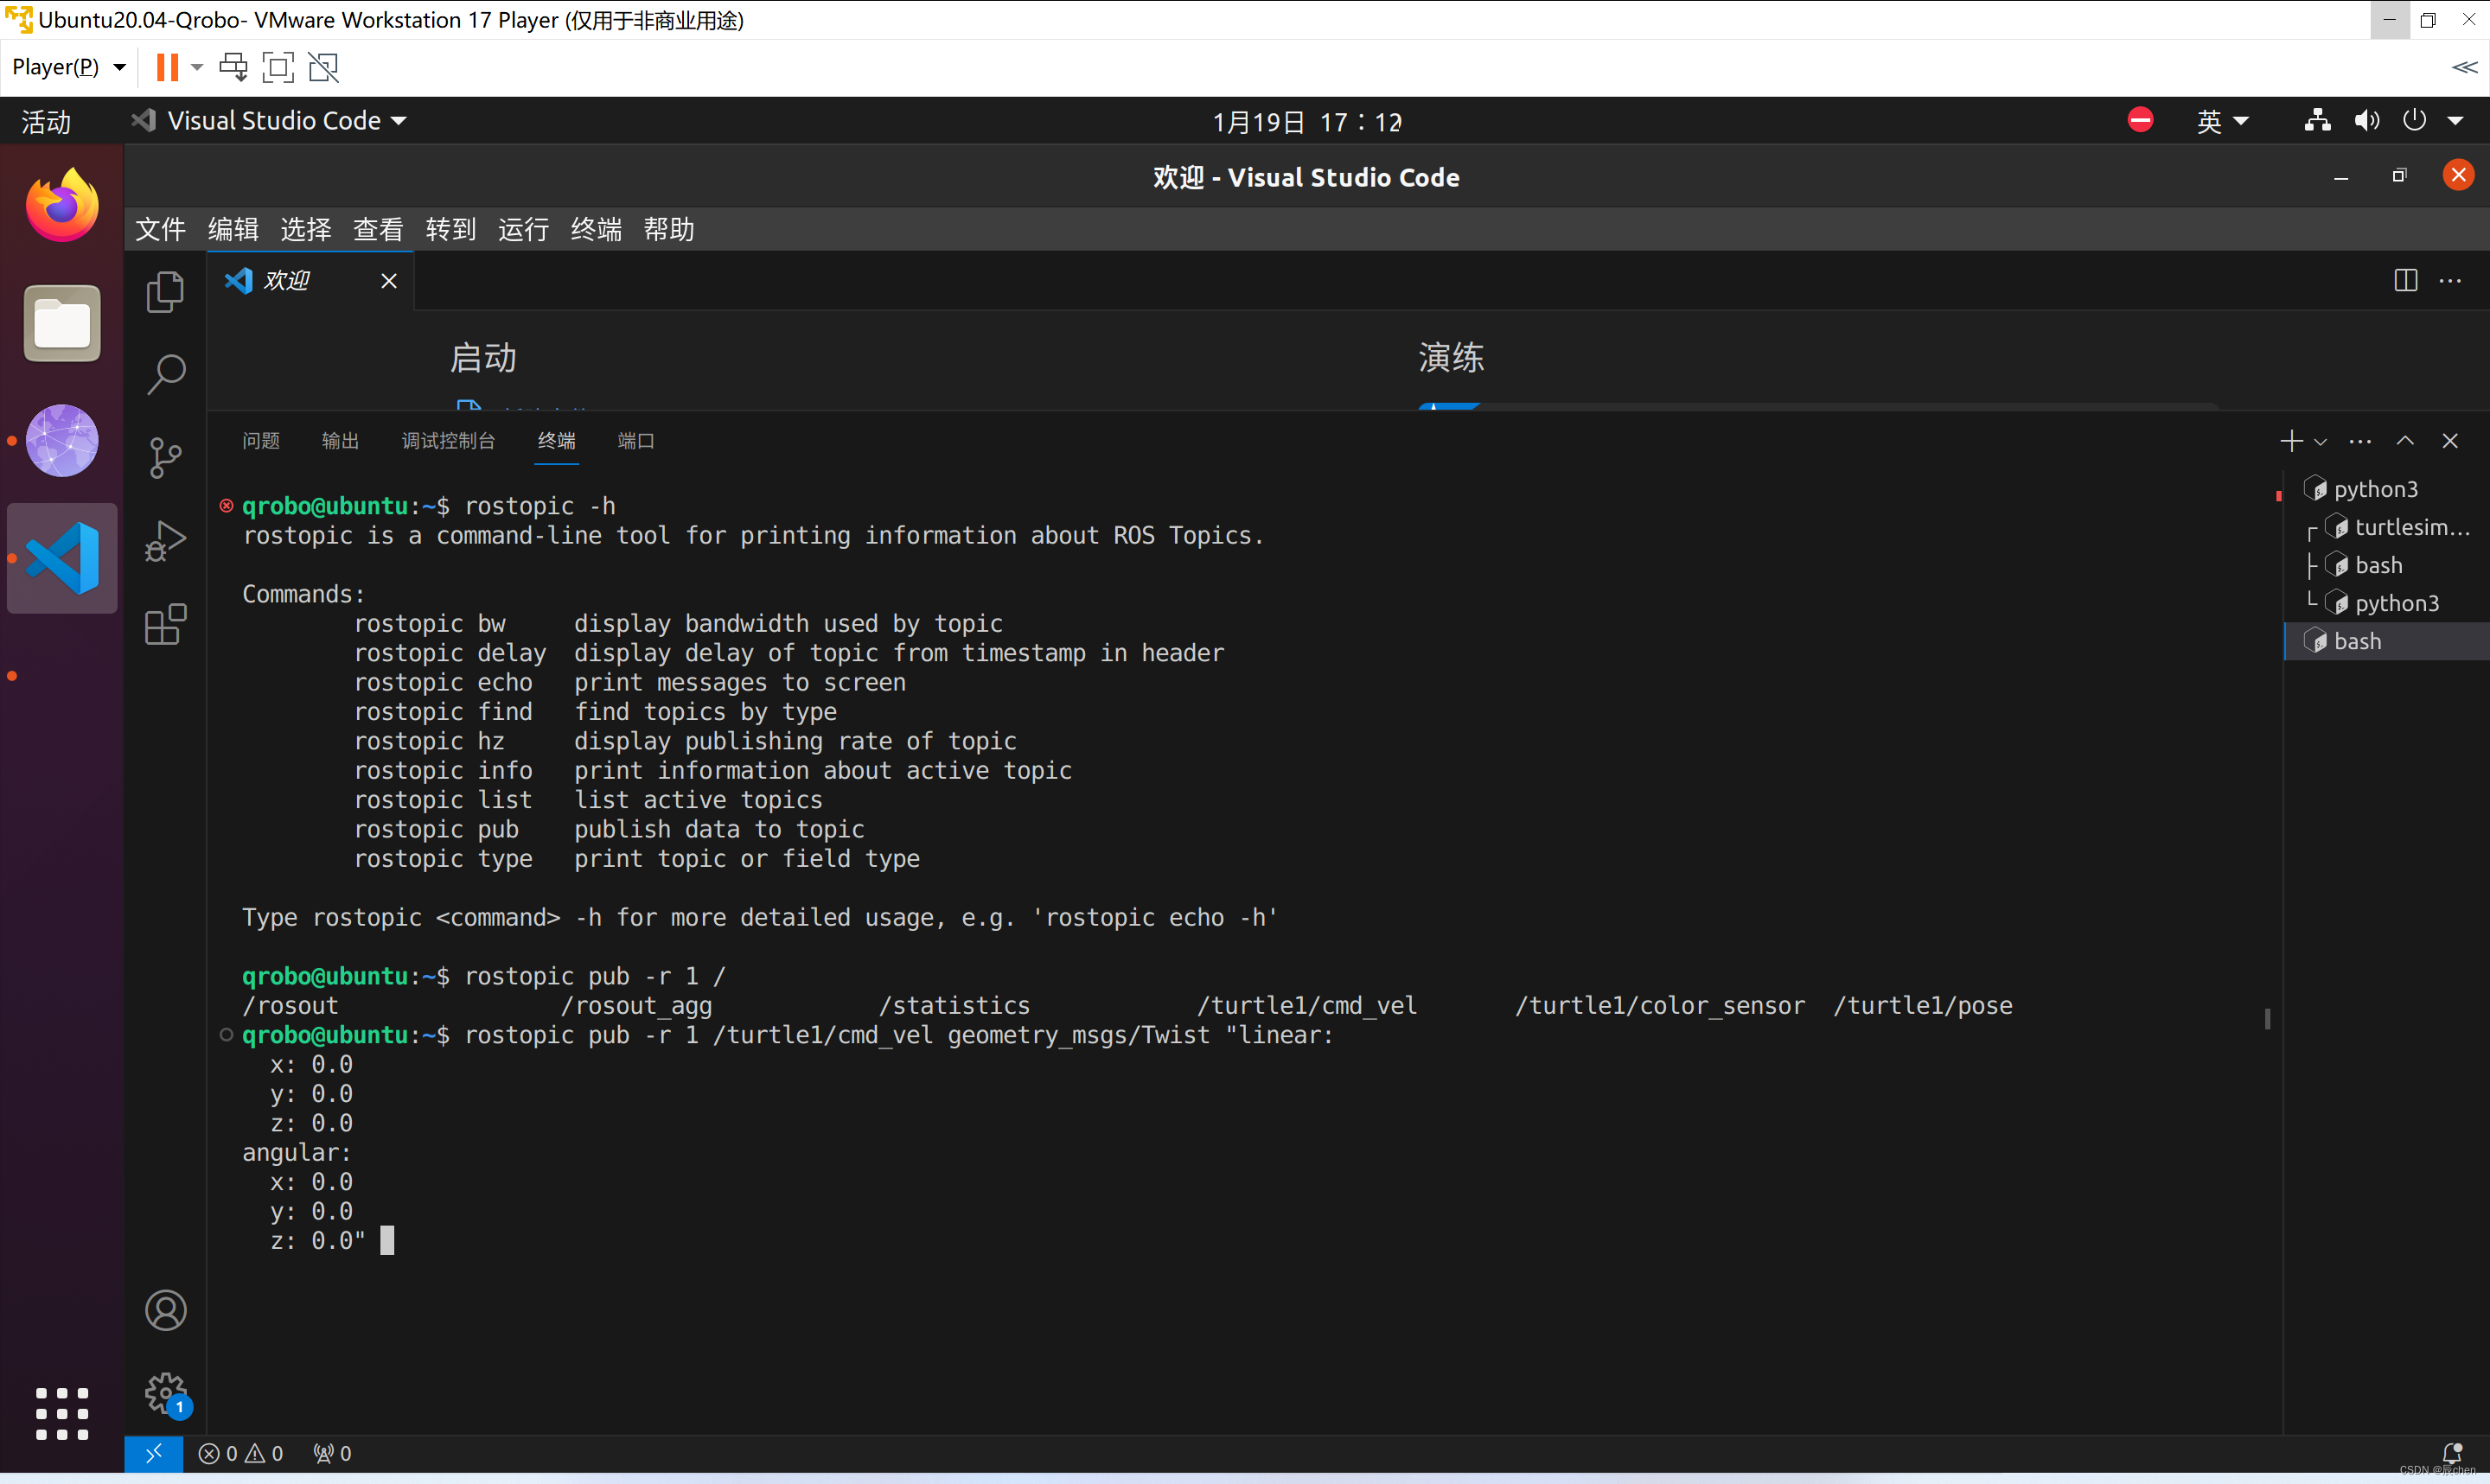Screen dimensions: 2490x1484
Task: Open the Visual Studio Code app menu
Action: 268,121
